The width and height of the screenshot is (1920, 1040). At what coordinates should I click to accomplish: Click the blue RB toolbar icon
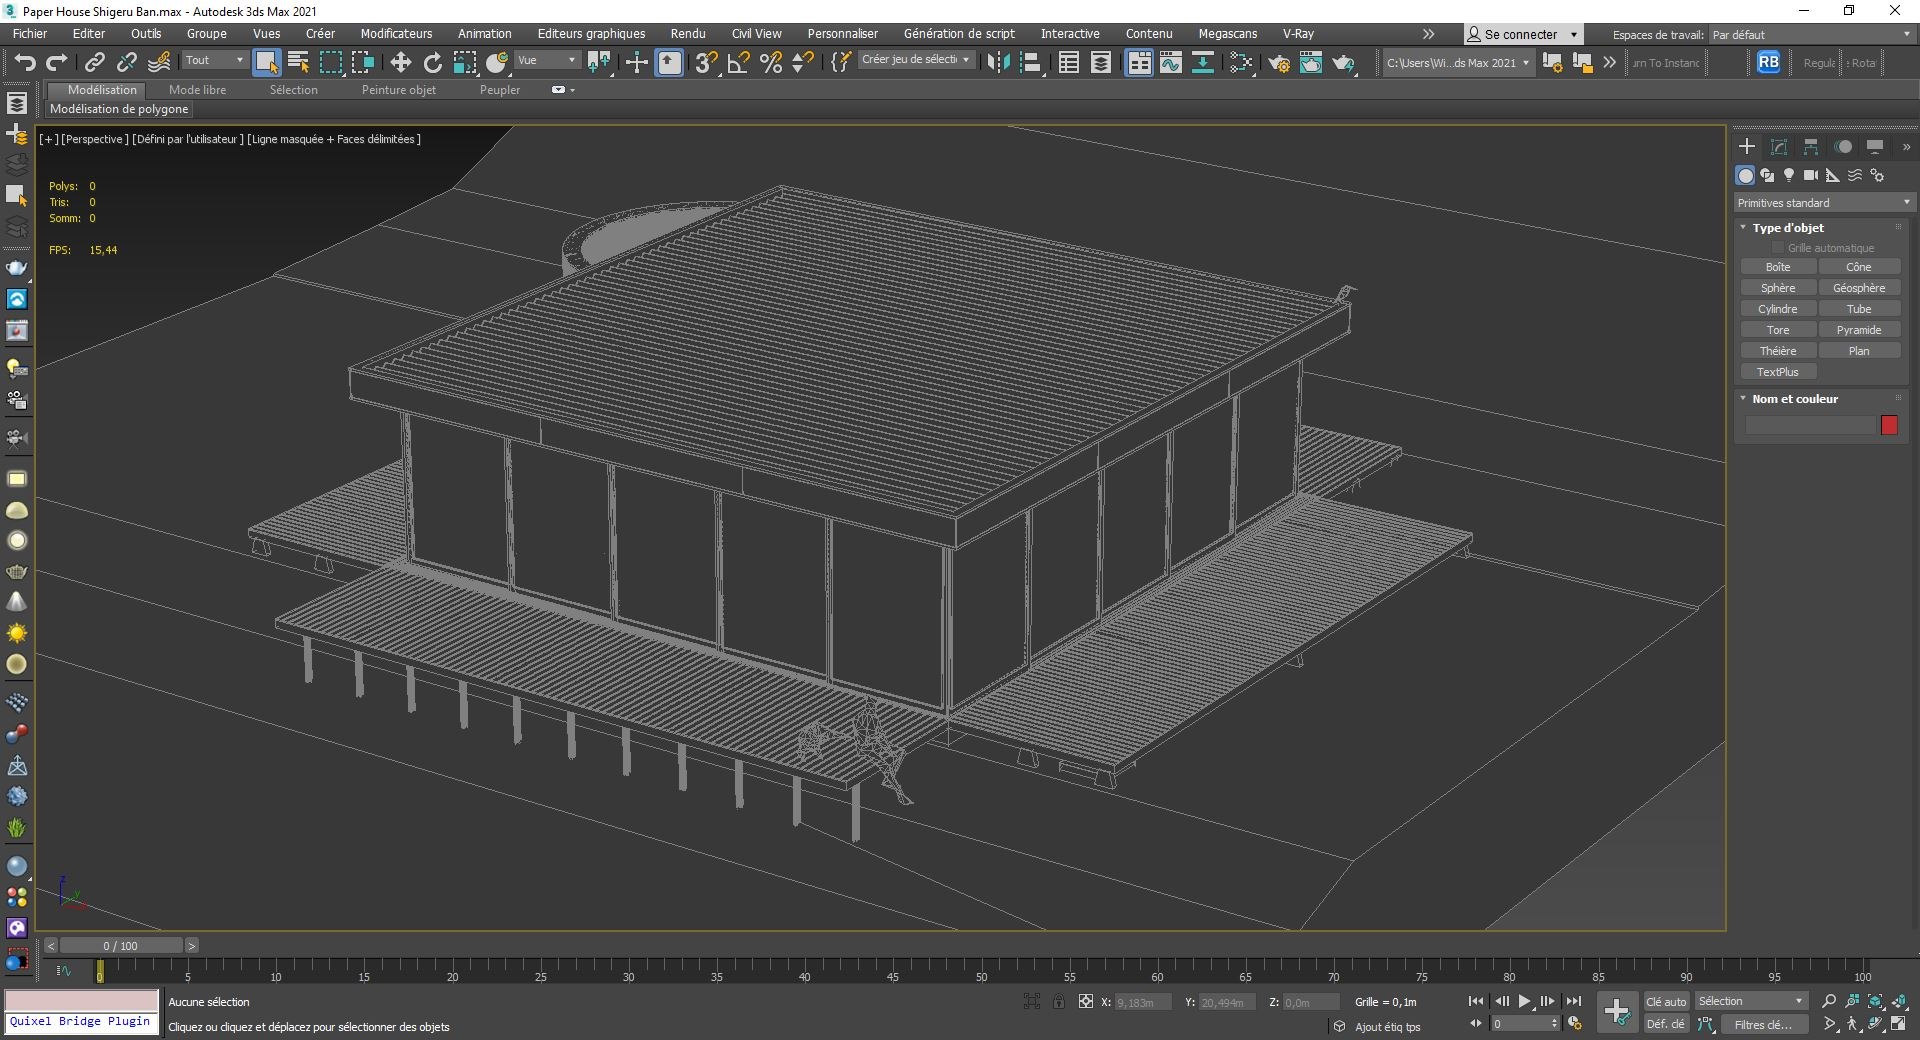(1768, 62)
